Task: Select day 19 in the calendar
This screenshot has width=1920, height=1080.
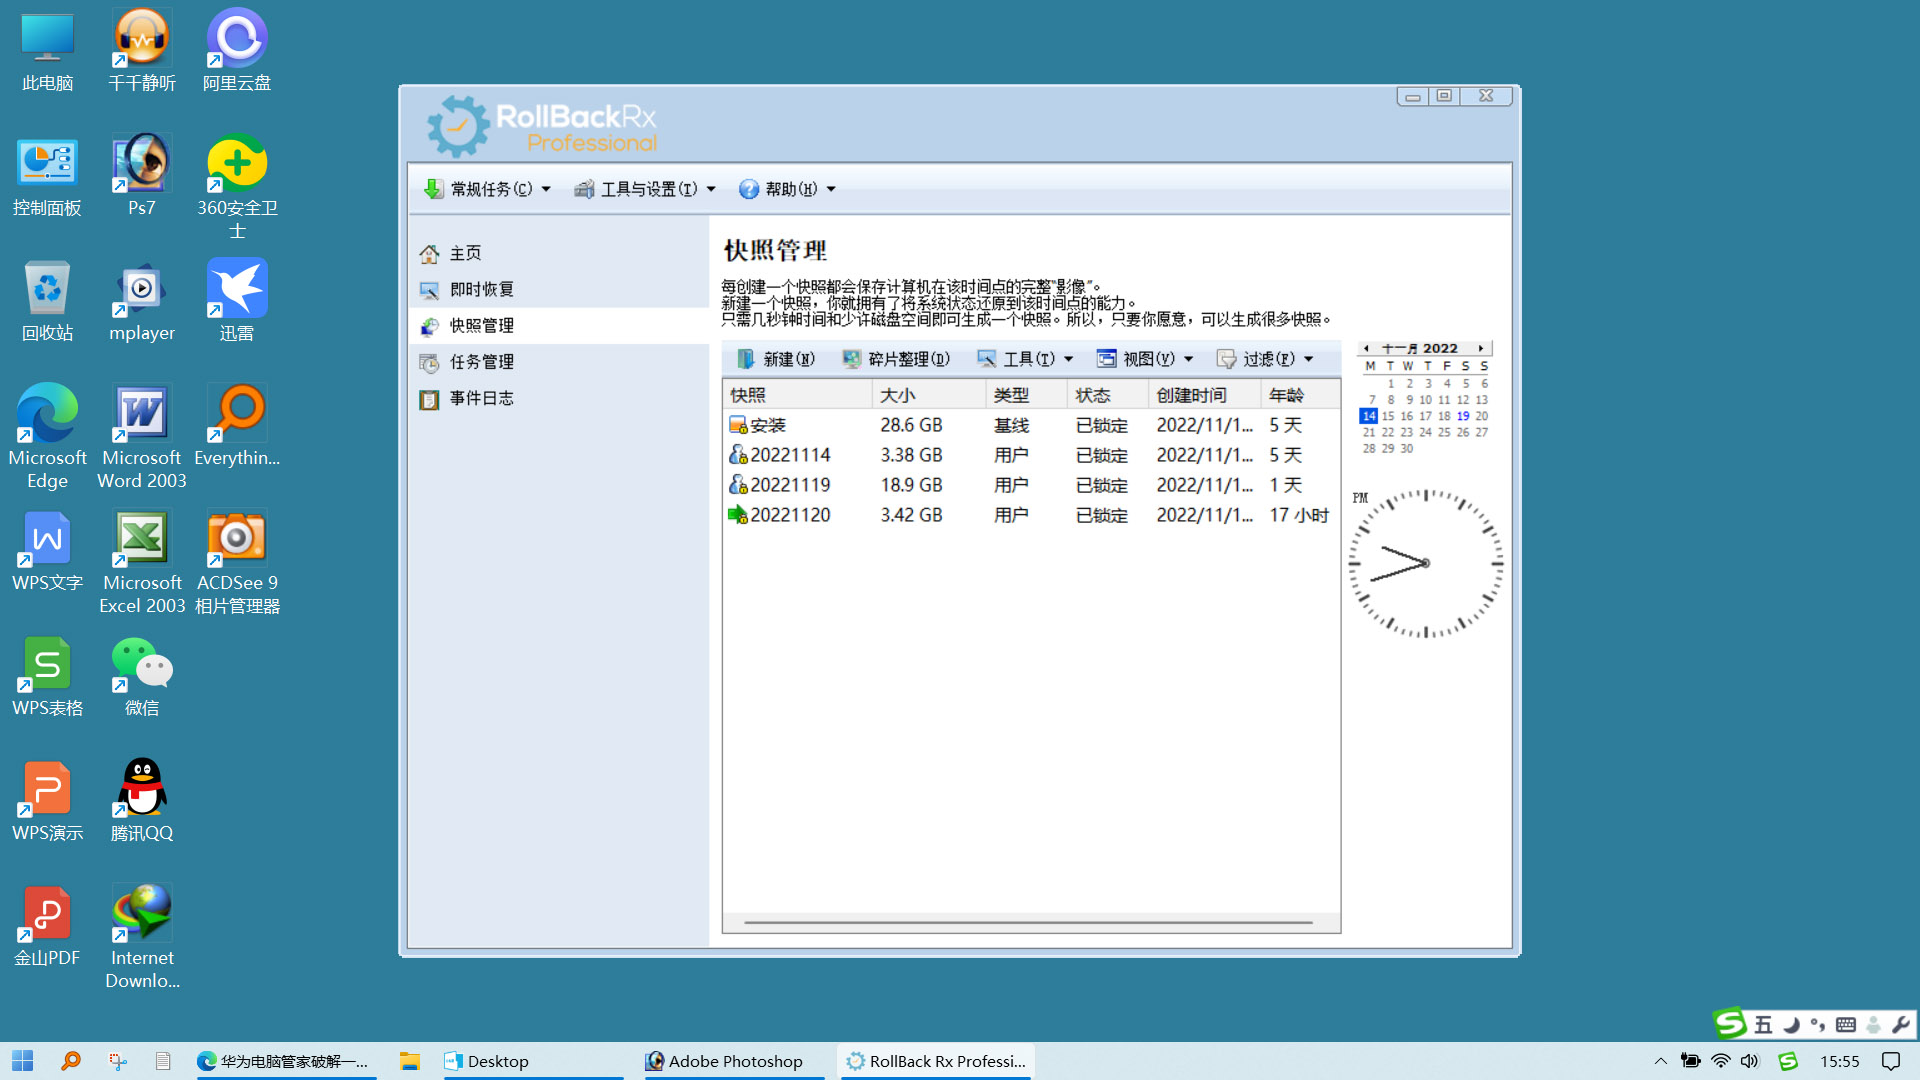Action: (x=1463, y=416)
